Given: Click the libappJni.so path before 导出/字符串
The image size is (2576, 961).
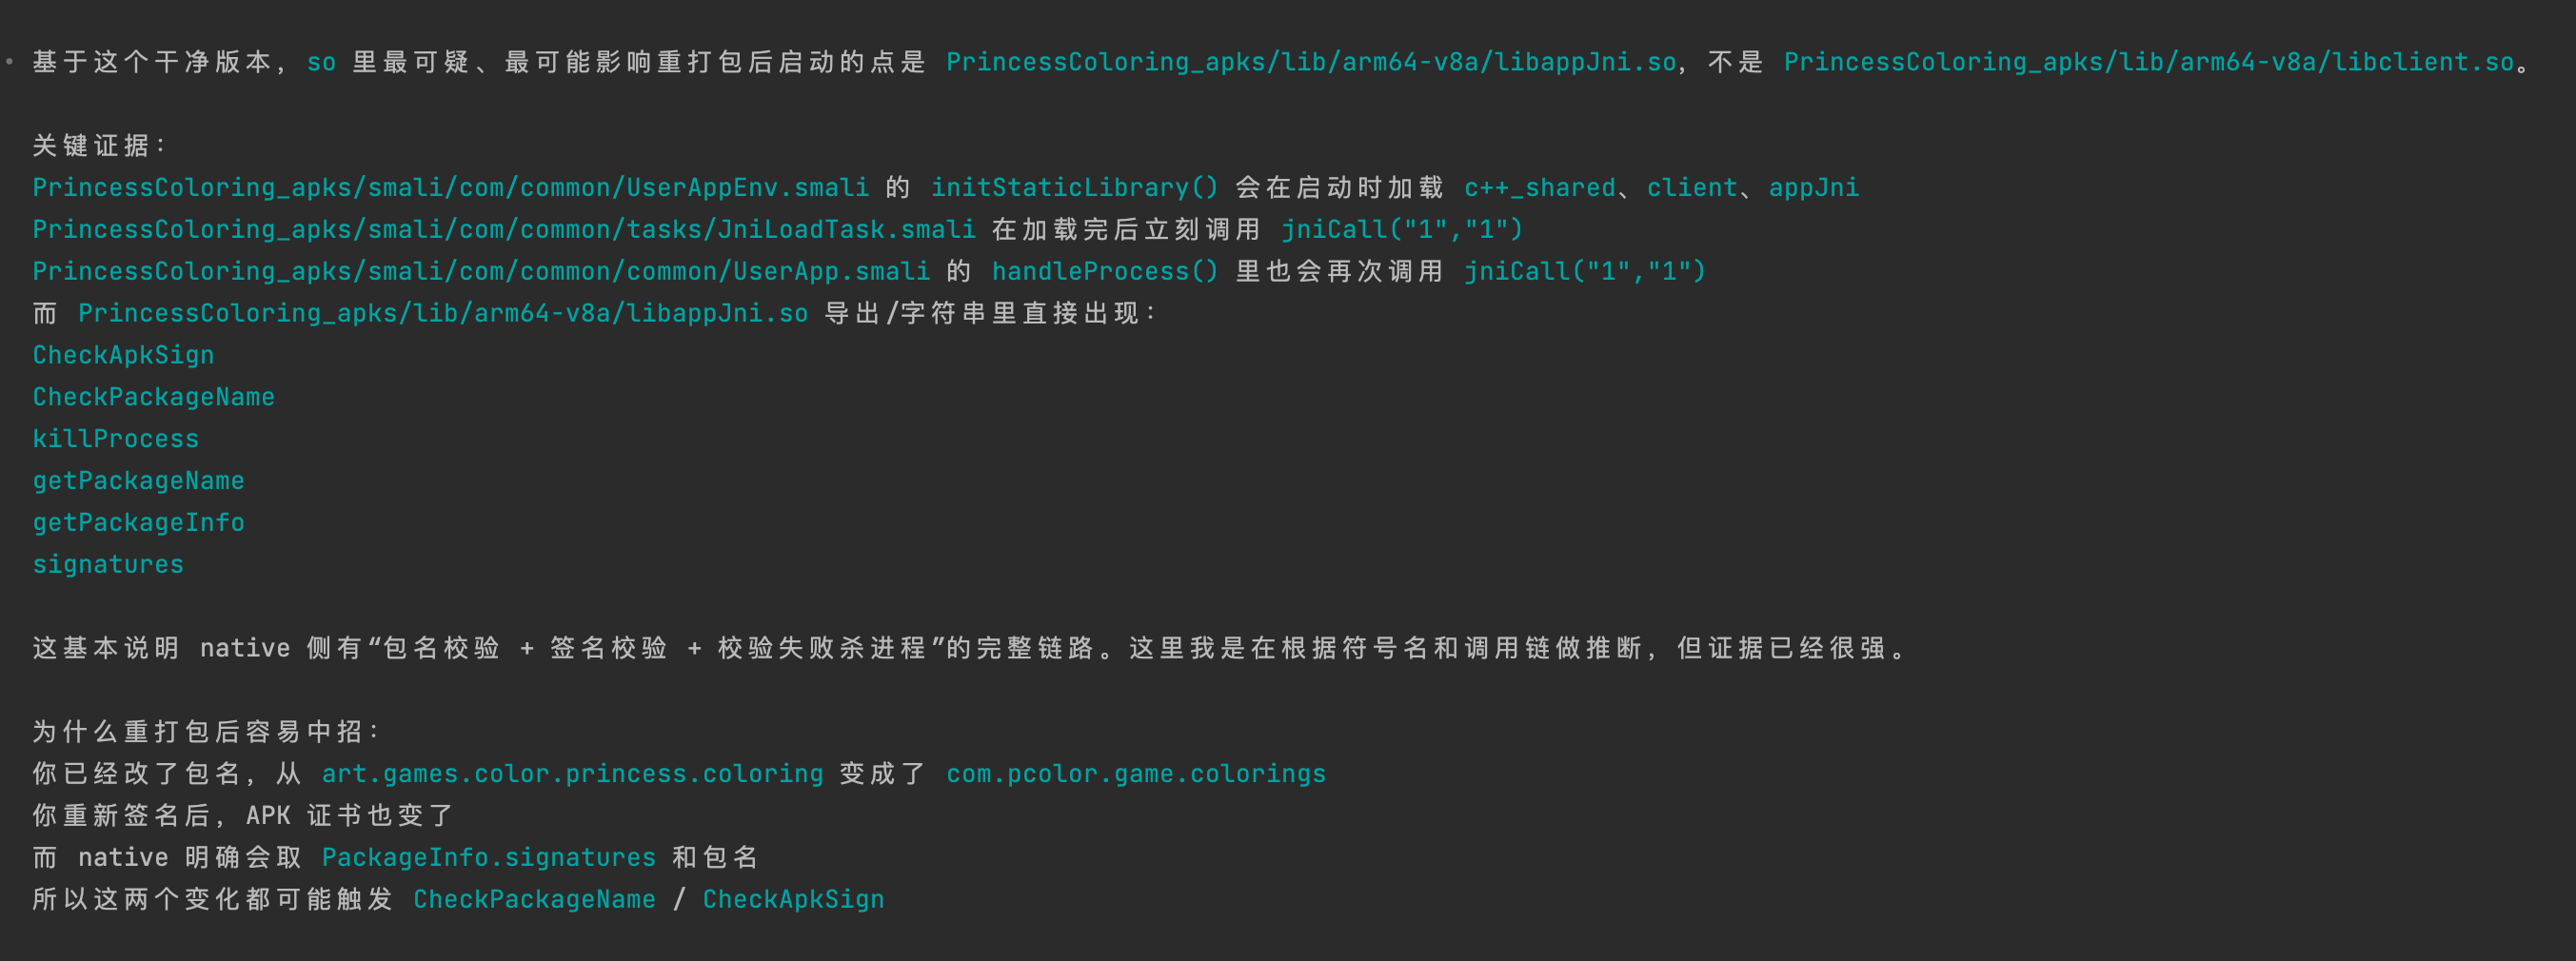Looking at the screenshot, I should tap(443, 314).
